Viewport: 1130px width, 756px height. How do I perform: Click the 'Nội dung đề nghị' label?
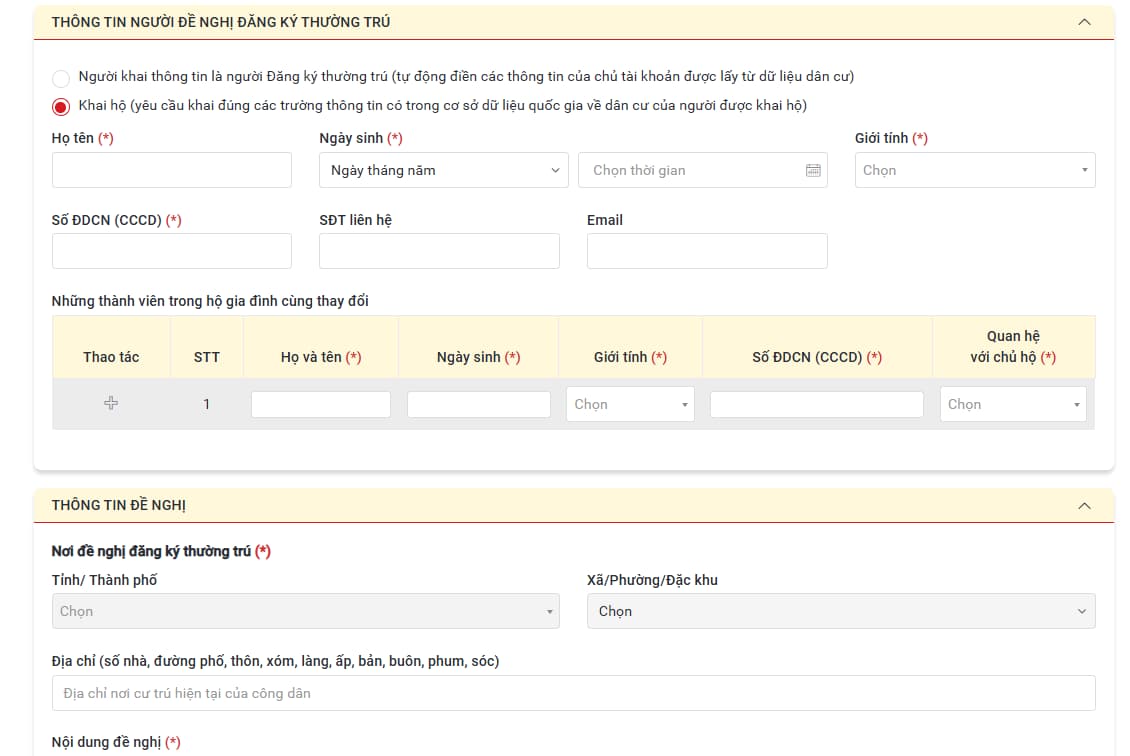tap(116, 742)
